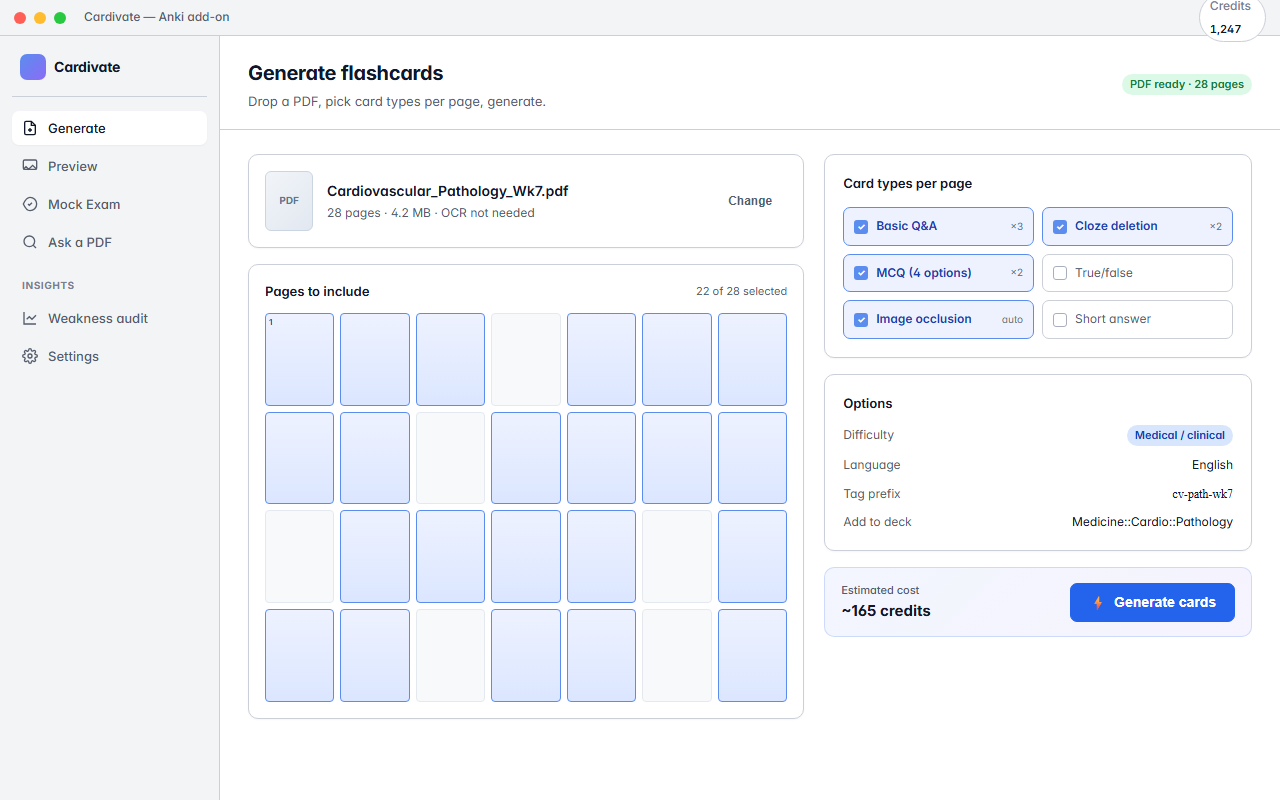Uncheck the MCQ (4 options) checkbox
Image resolution: width=1280 pixels, height=800 pixels.
[x=861, y=273]
